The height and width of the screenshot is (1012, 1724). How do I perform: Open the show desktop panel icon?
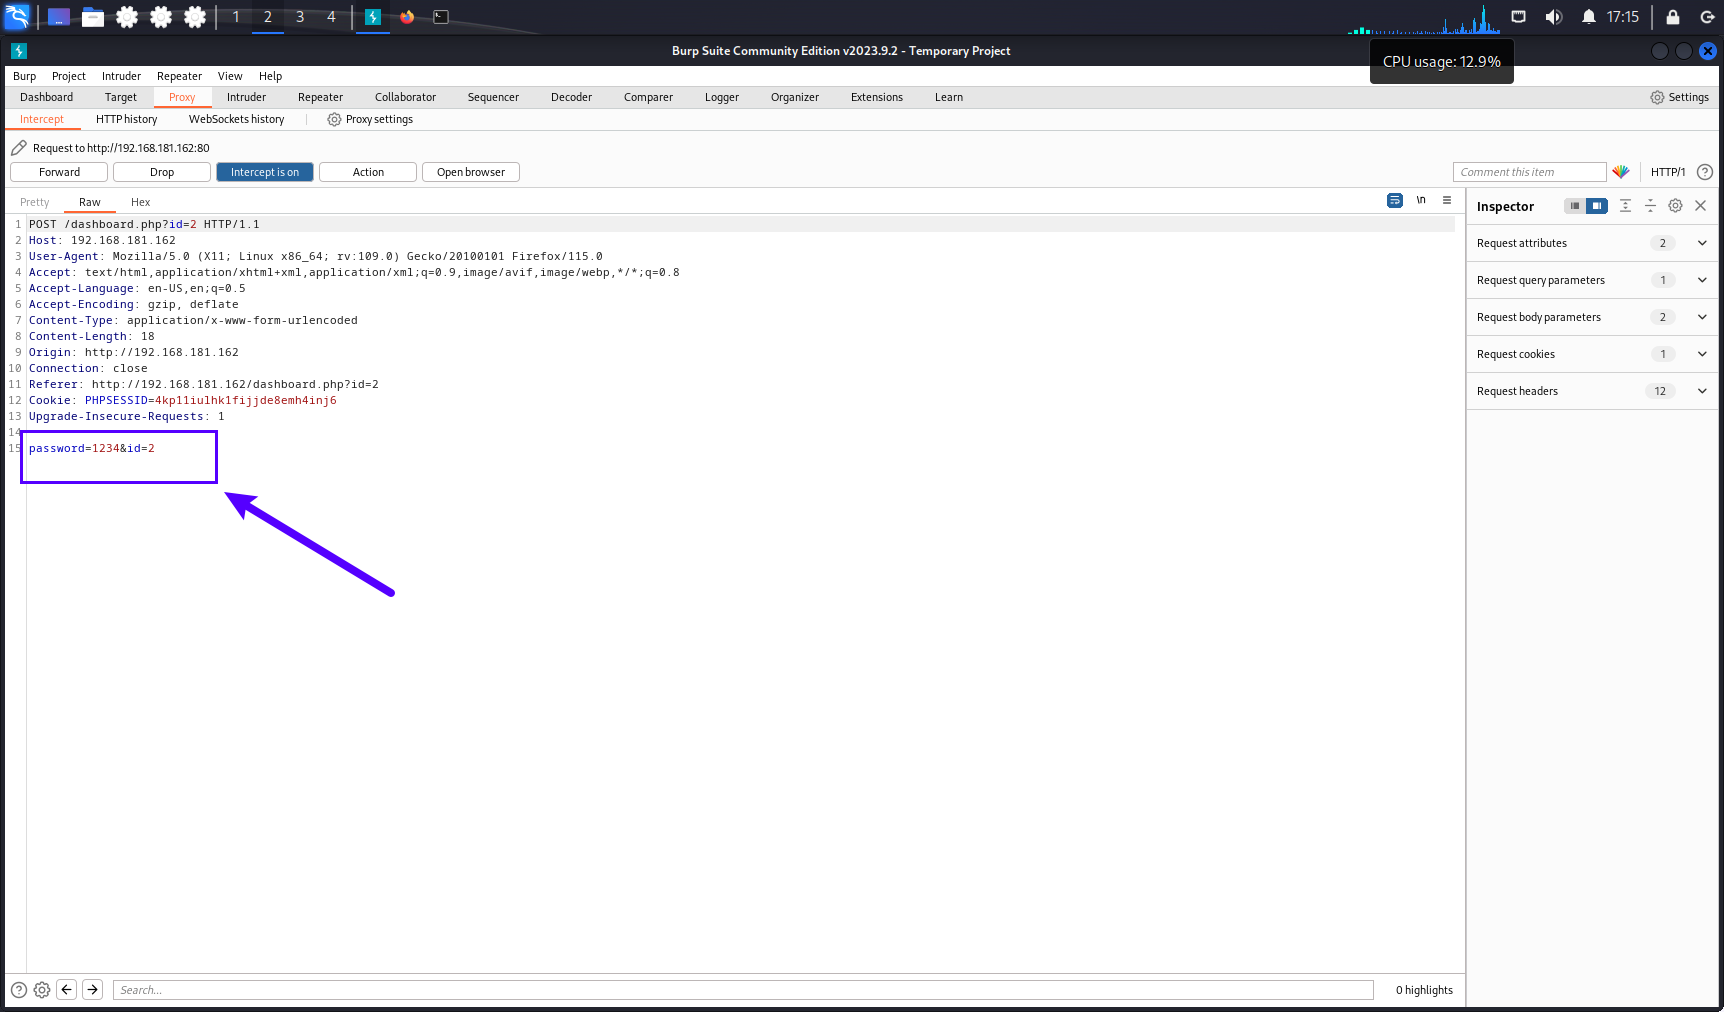(59, 17)
